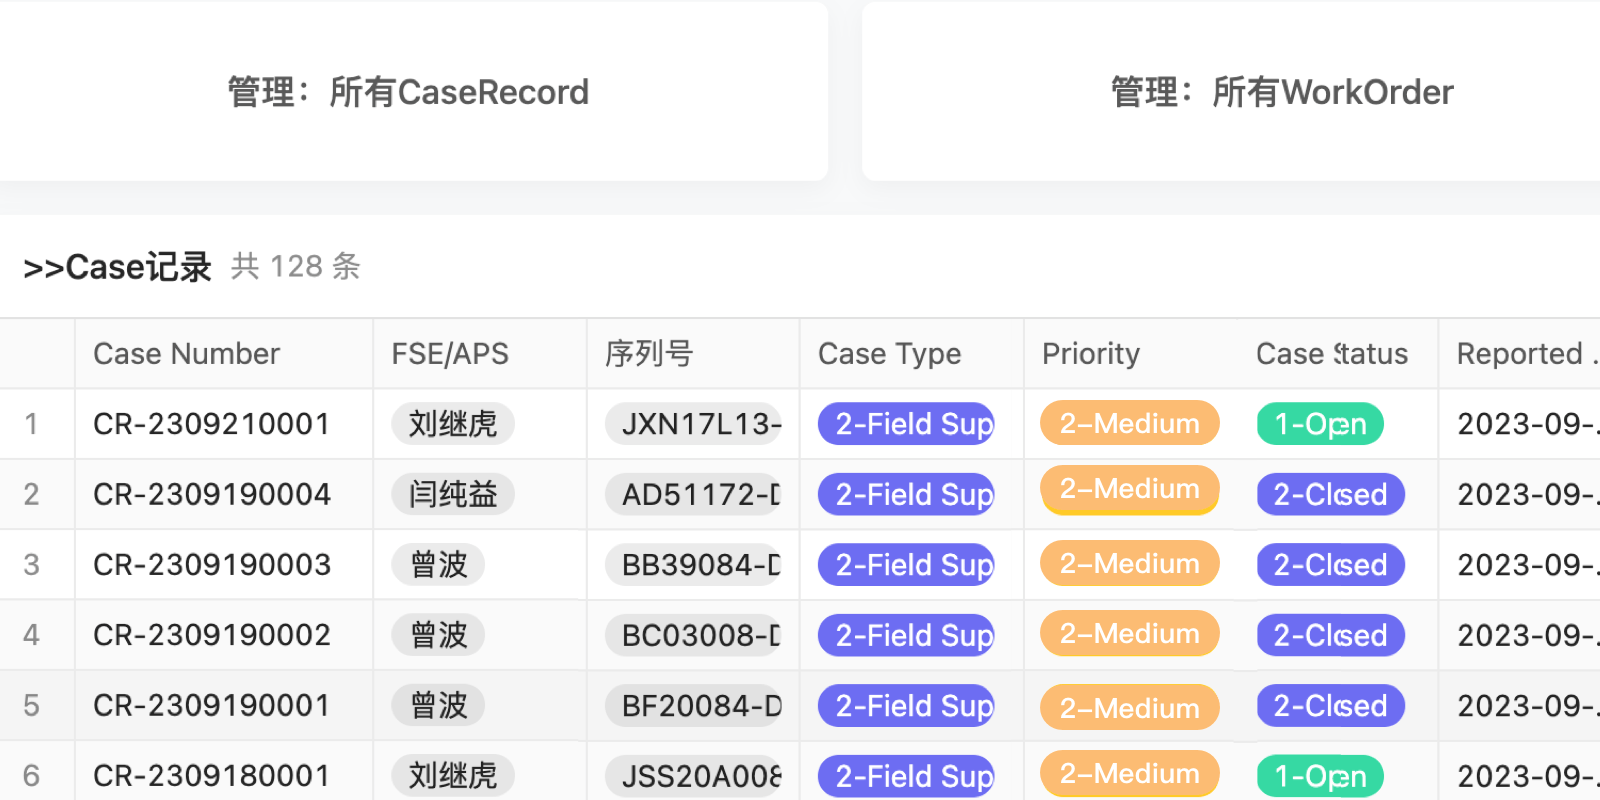Open case CR-2309180001 in row 6
1600x800 pixels.
point(211,776)
